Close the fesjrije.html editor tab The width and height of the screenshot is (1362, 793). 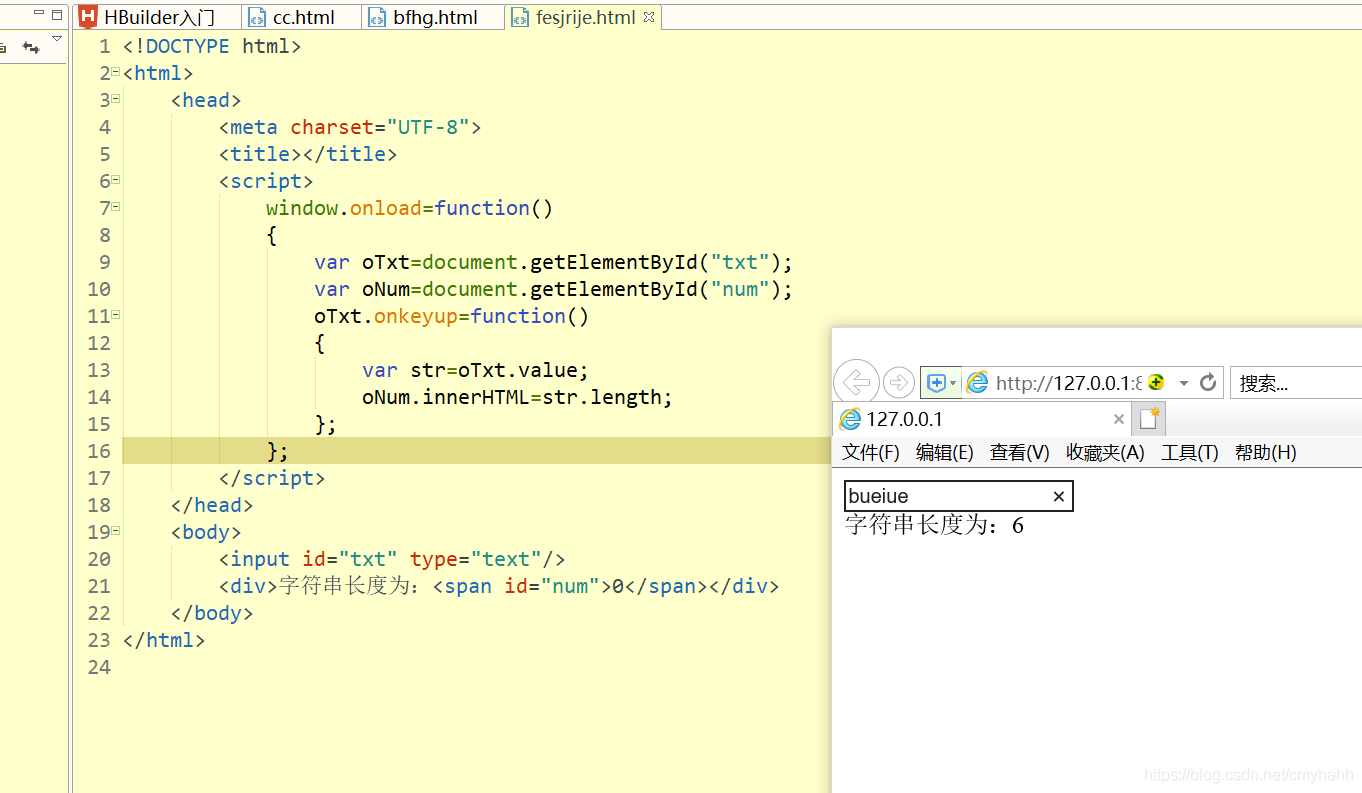[648, 17]
